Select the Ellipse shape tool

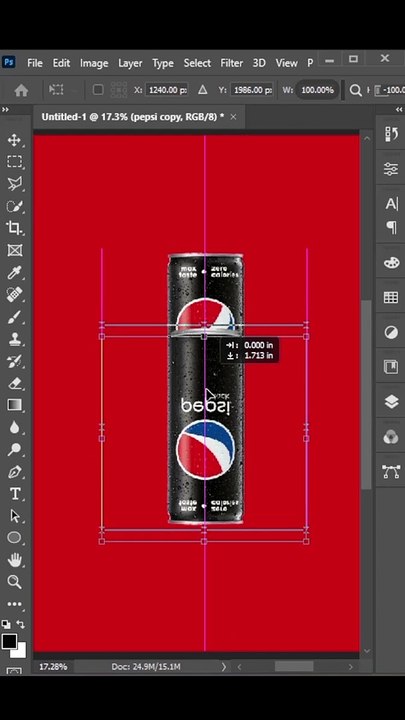[x=14, y=537]
